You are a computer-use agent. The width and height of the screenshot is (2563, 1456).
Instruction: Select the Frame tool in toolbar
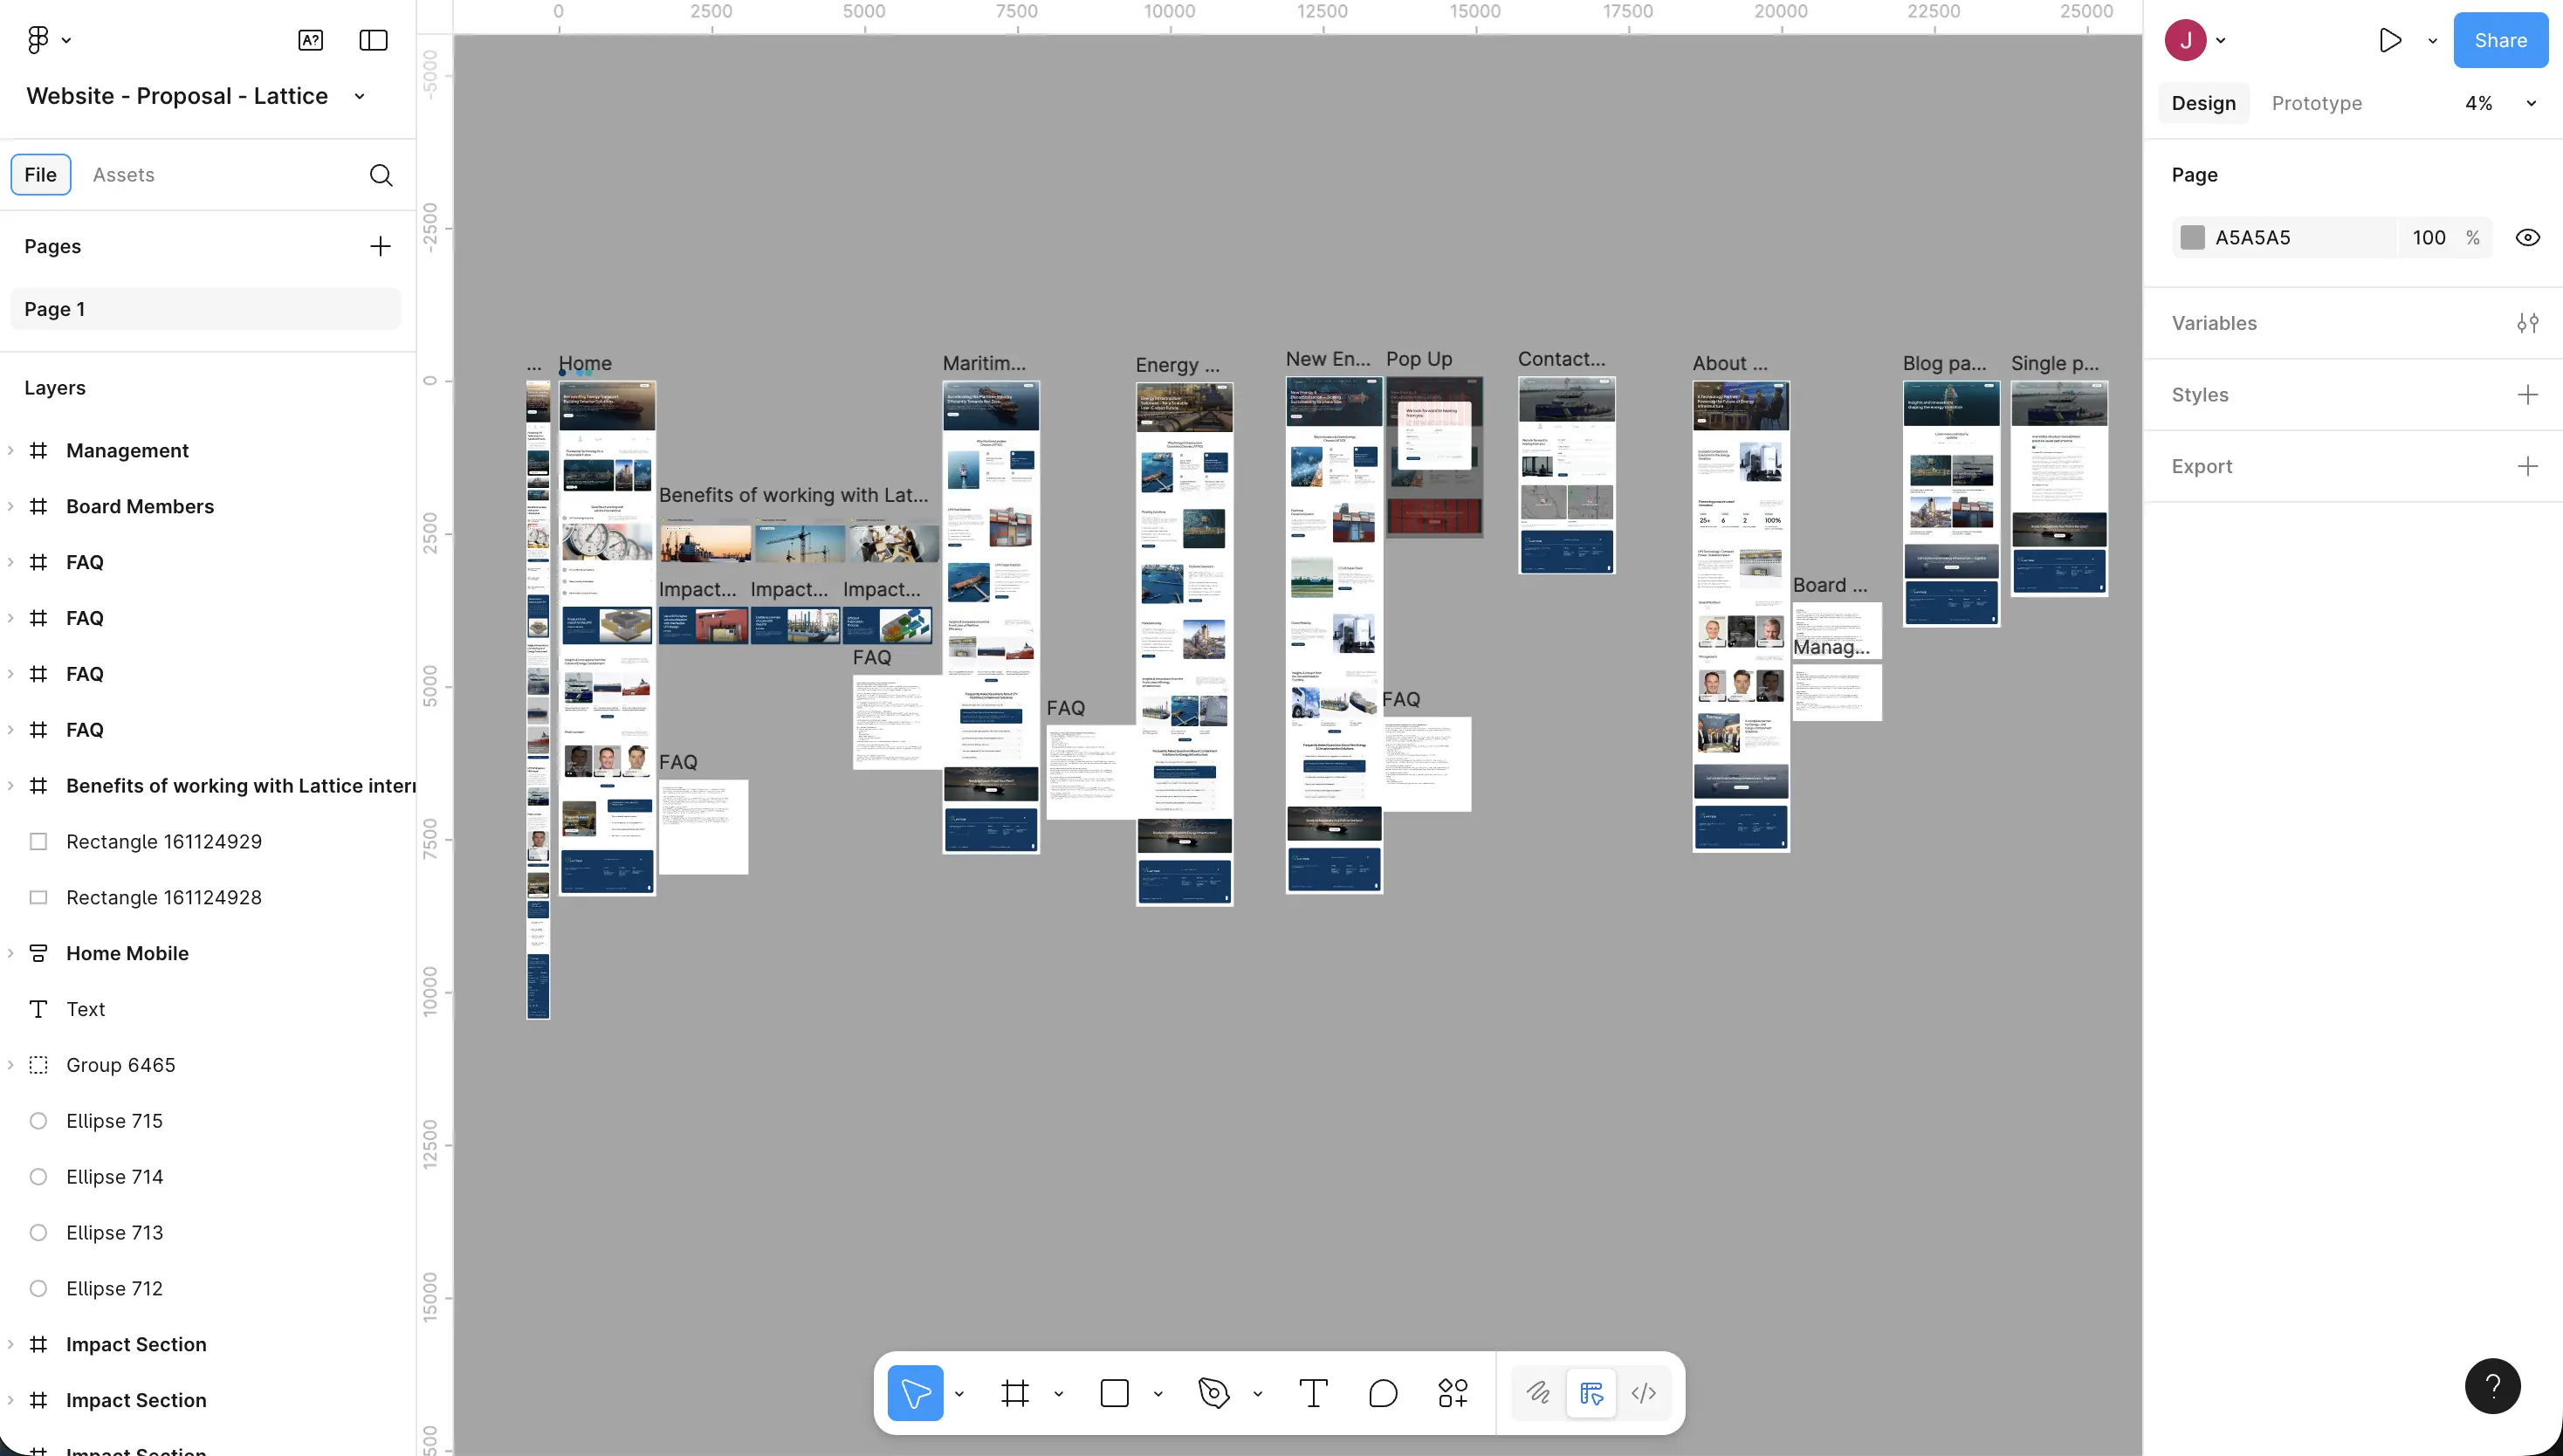[x=1014, y=1393]
